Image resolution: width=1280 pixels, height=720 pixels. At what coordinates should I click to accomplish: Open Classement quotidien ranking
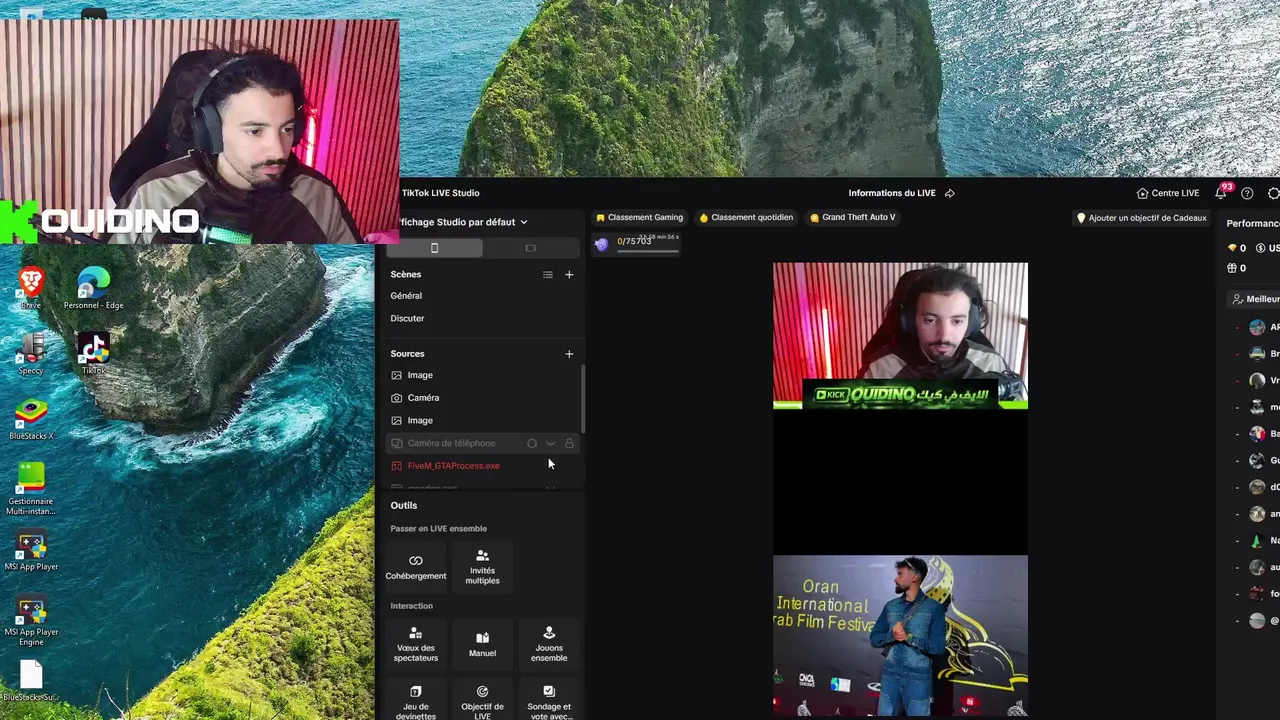pyautogui.click(x=746, y=217)
